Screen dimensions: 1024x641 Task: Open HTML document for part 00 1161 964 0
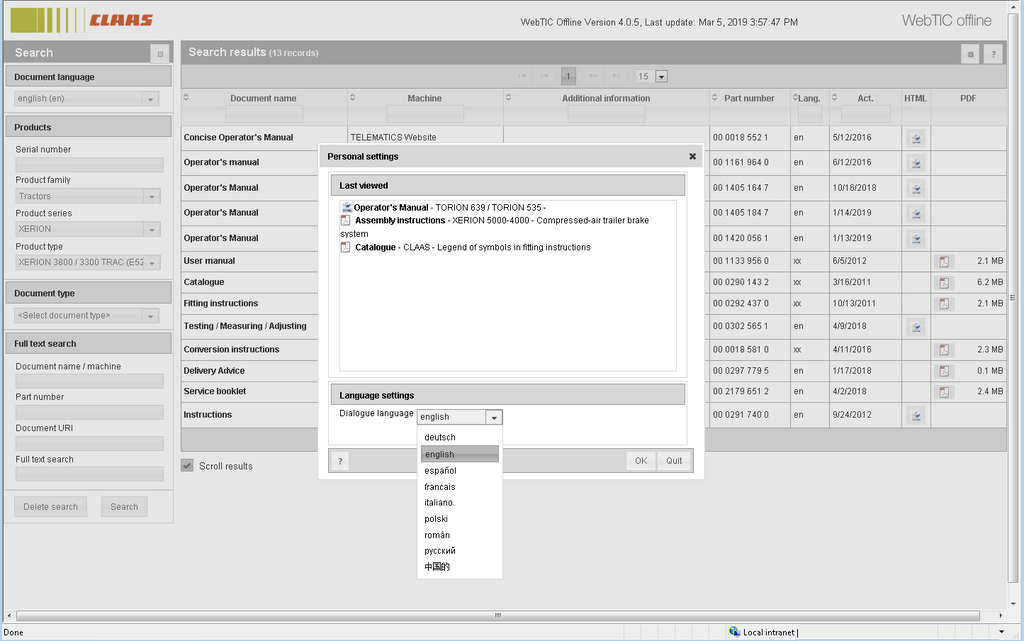pos(916,163)
